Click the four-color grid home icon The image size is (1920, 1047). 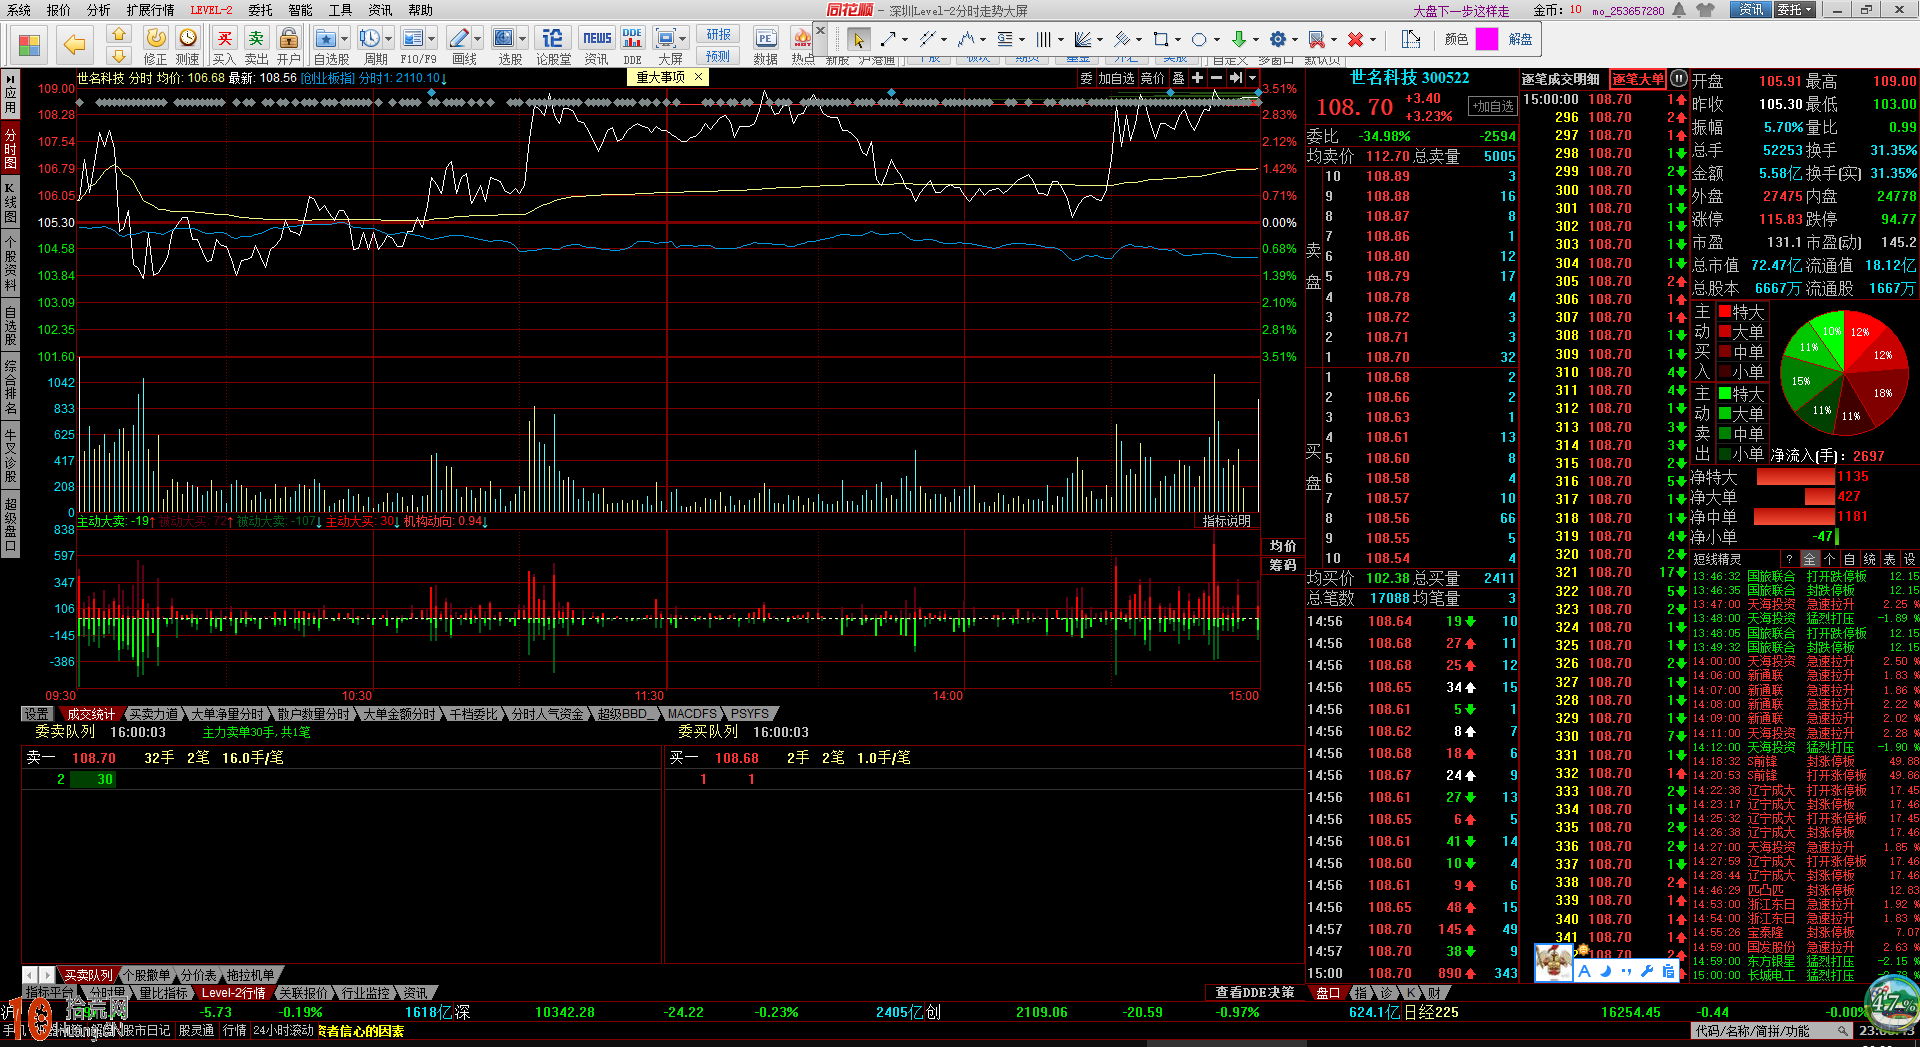(x=30, y=45)
